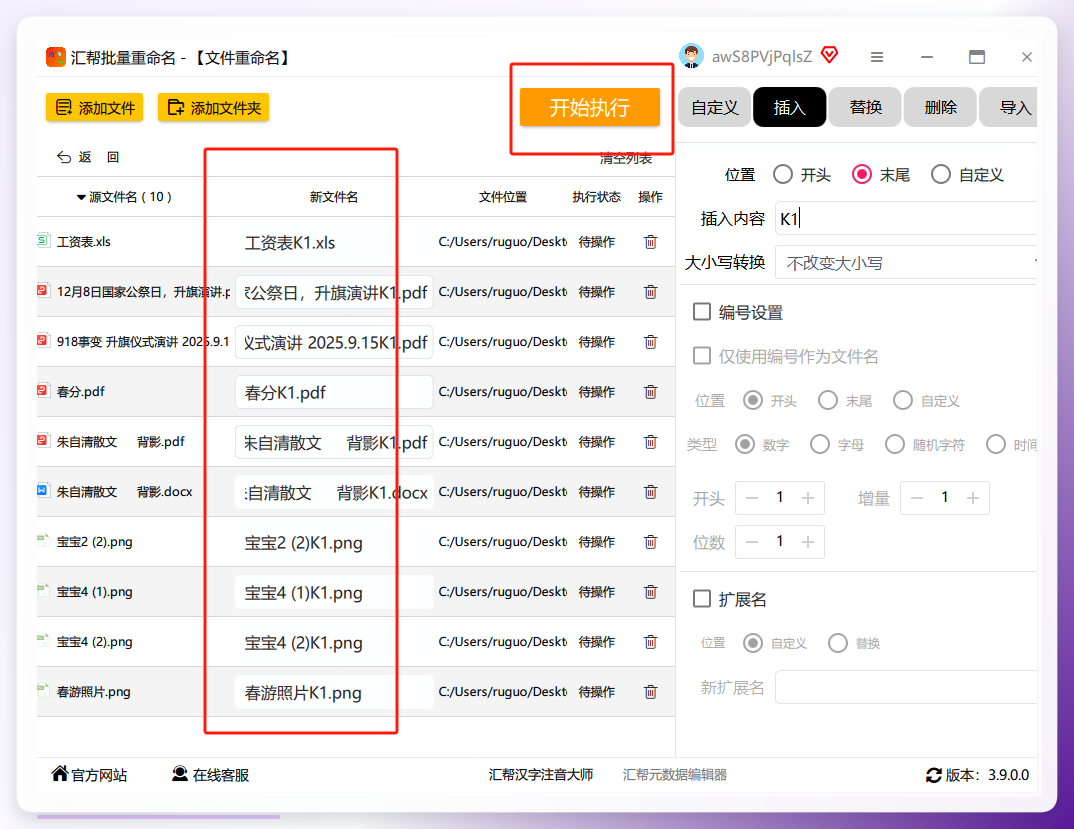1074x829 pixels.
Task: Click the 返回 back arrow
Action: point(64,158)
